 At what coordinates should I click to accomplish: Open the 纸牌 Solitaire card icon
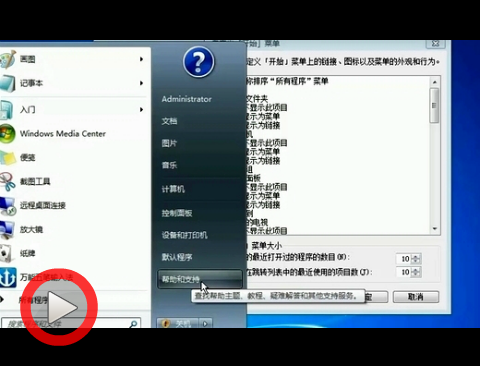pos(7,254)
